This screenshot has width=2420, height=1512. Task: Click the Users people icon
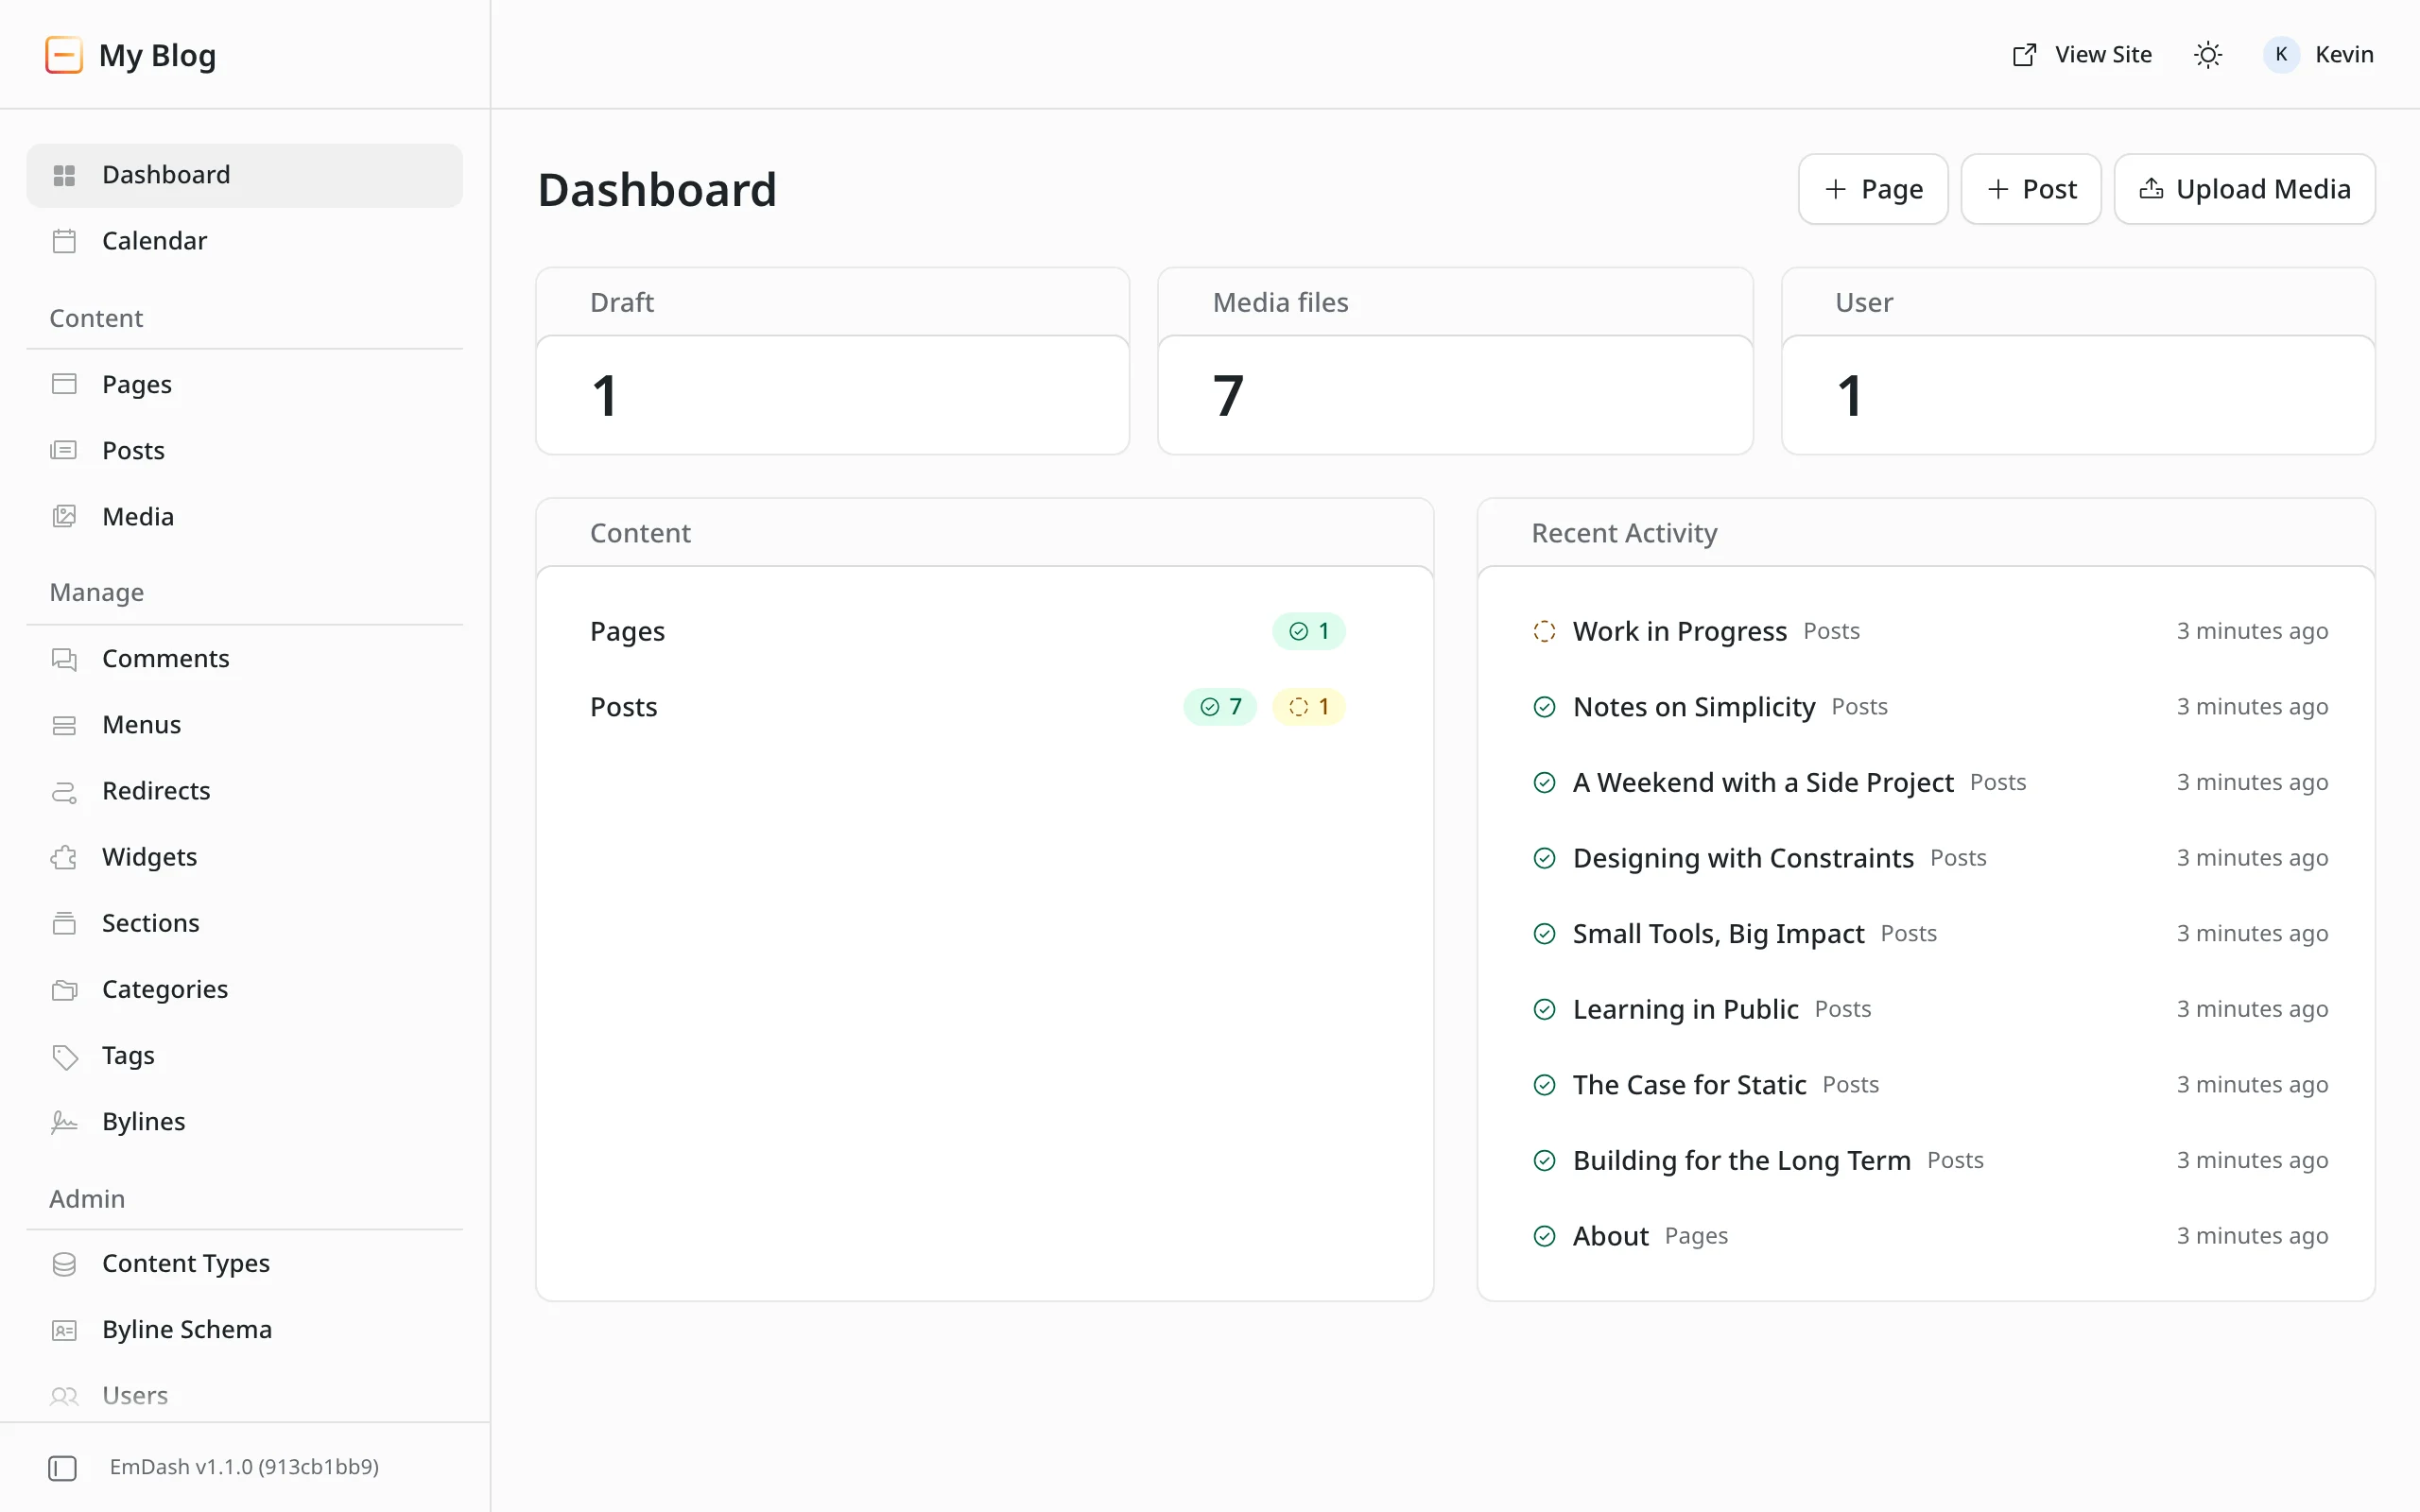[64, 1396]
